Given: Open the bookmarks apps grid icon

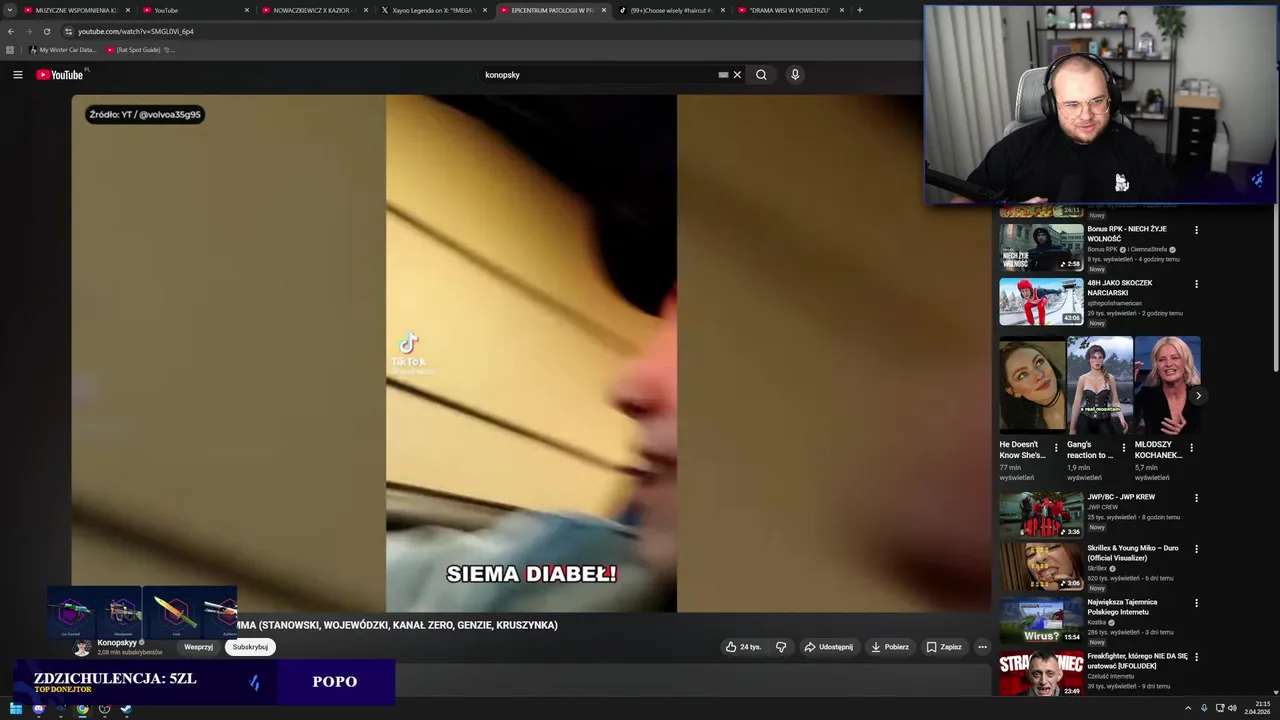Looking at the screenshot, I should 10,50.
